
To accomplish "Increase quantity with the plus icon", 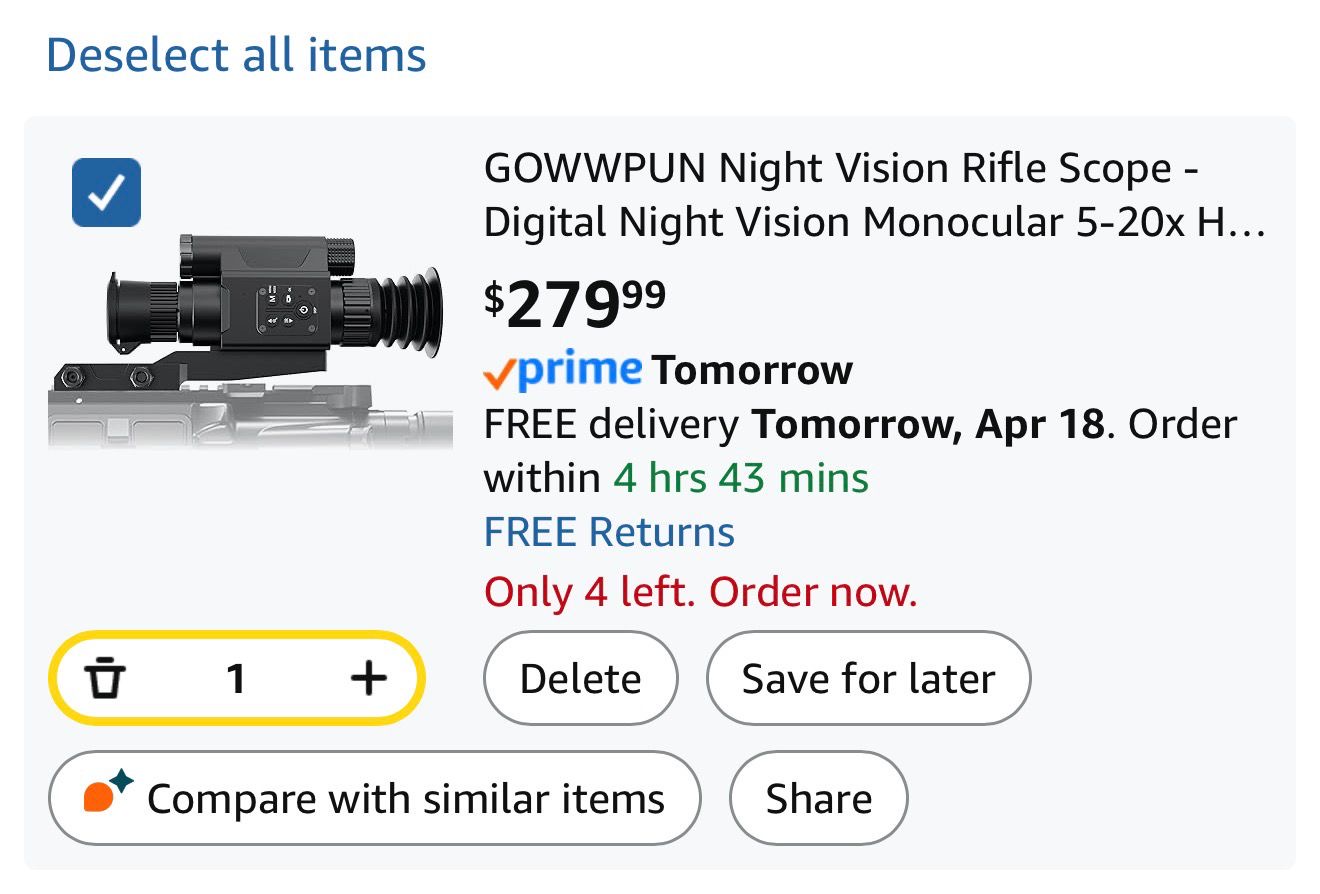I will pos(369,679).
